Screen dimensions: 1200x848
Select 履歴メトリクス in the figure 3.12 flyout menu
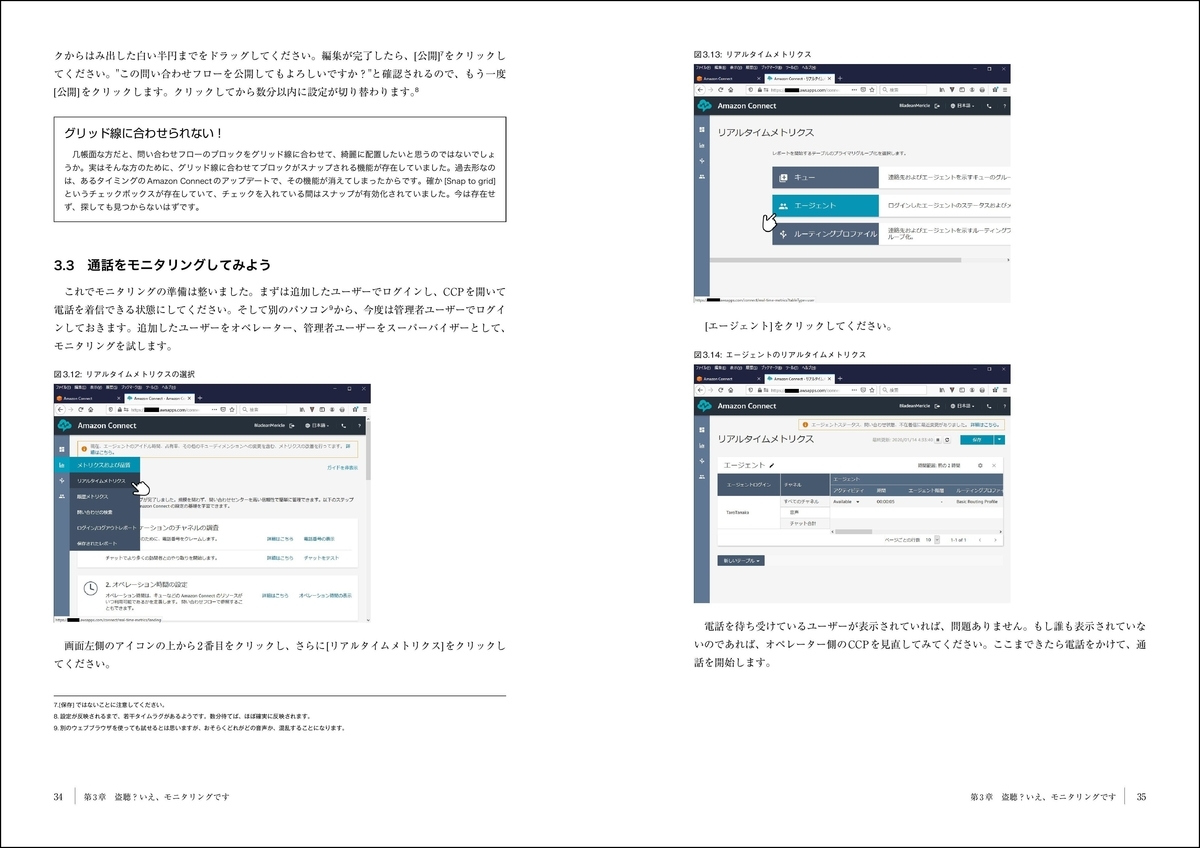105,497
